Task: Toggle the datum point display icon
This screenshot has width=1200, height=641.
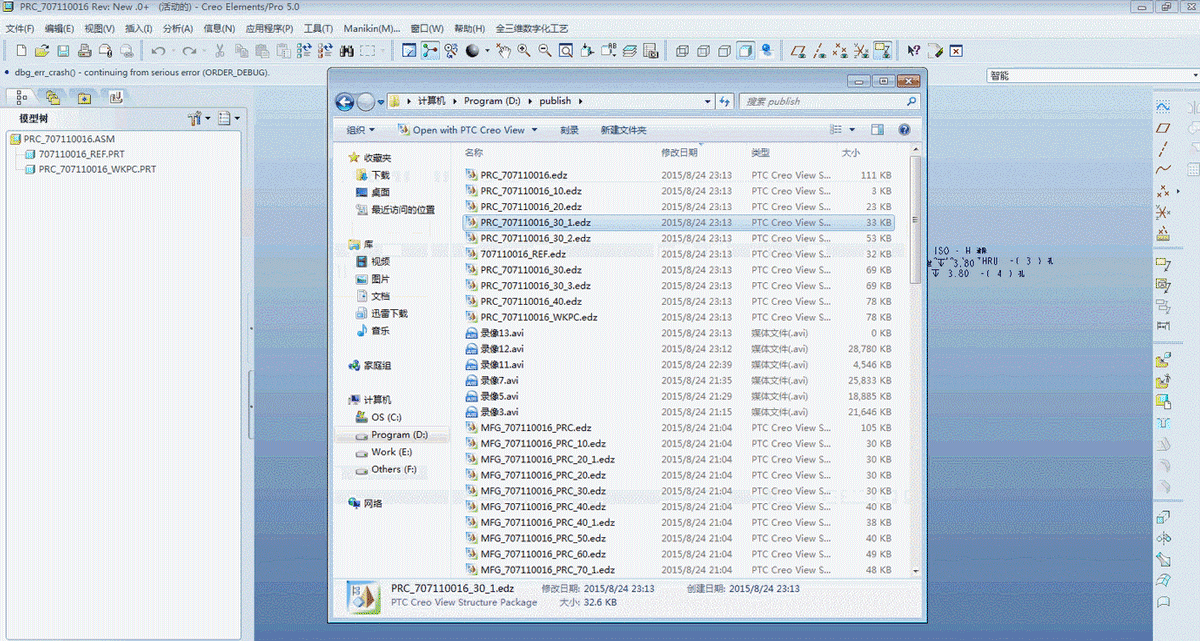Action: [x=840, y=50]
